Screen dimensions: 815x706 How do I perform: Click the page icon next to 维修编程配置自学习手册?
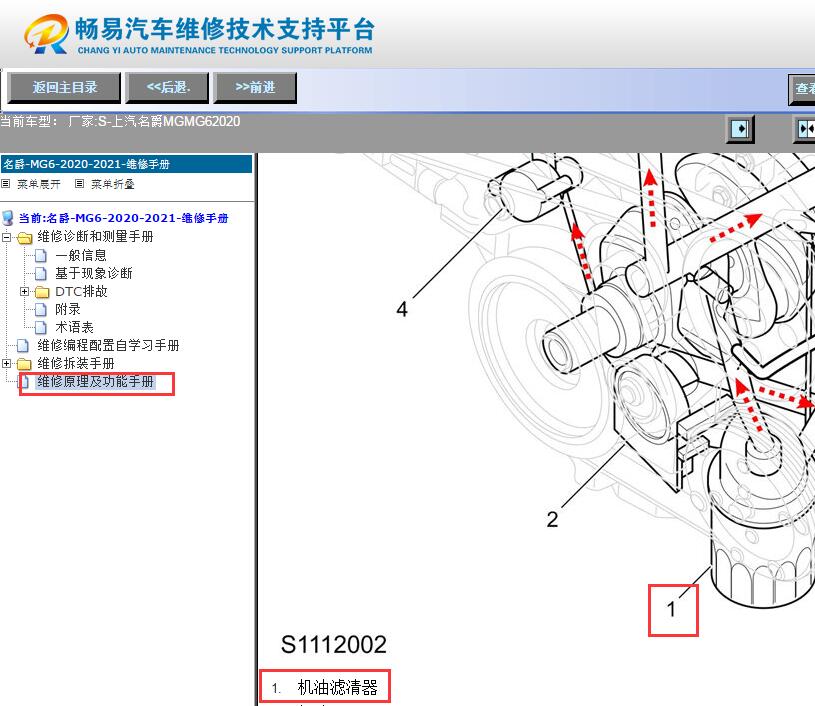pyautogui.click(x=22, y=346)
